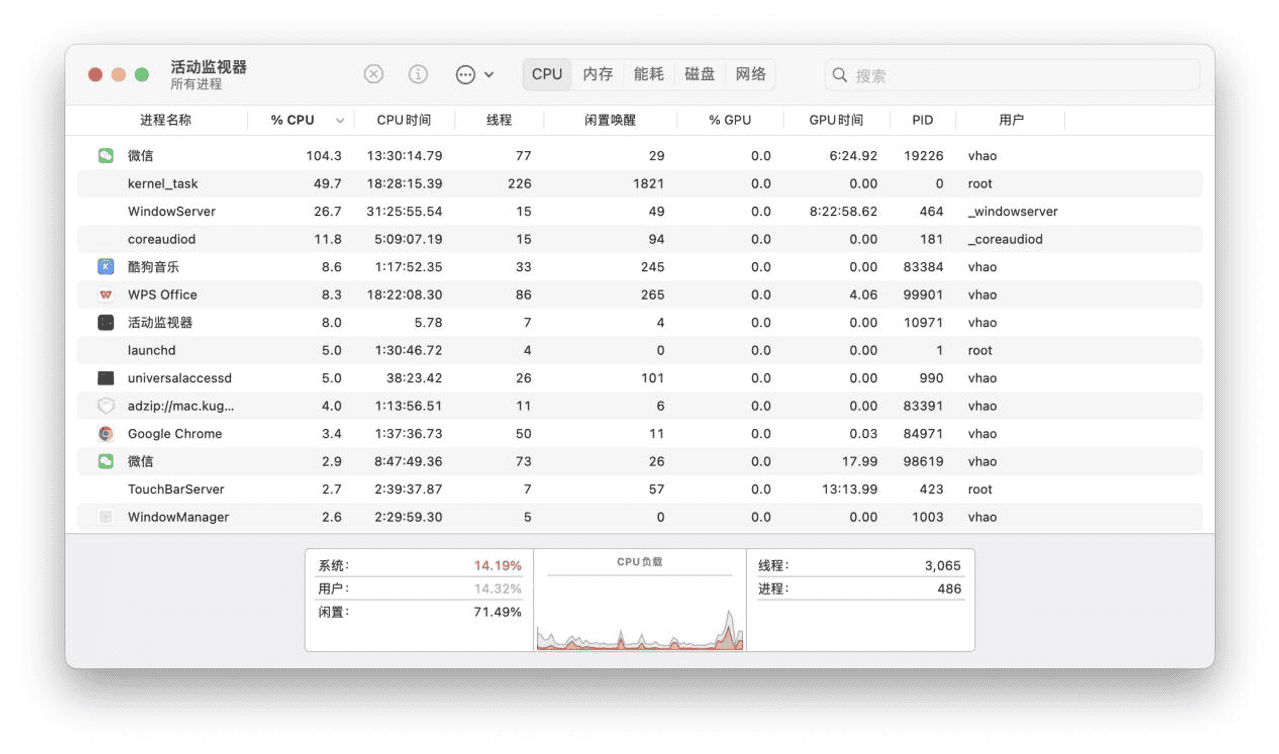Switch to the 能耗 tab

[649, 74]
